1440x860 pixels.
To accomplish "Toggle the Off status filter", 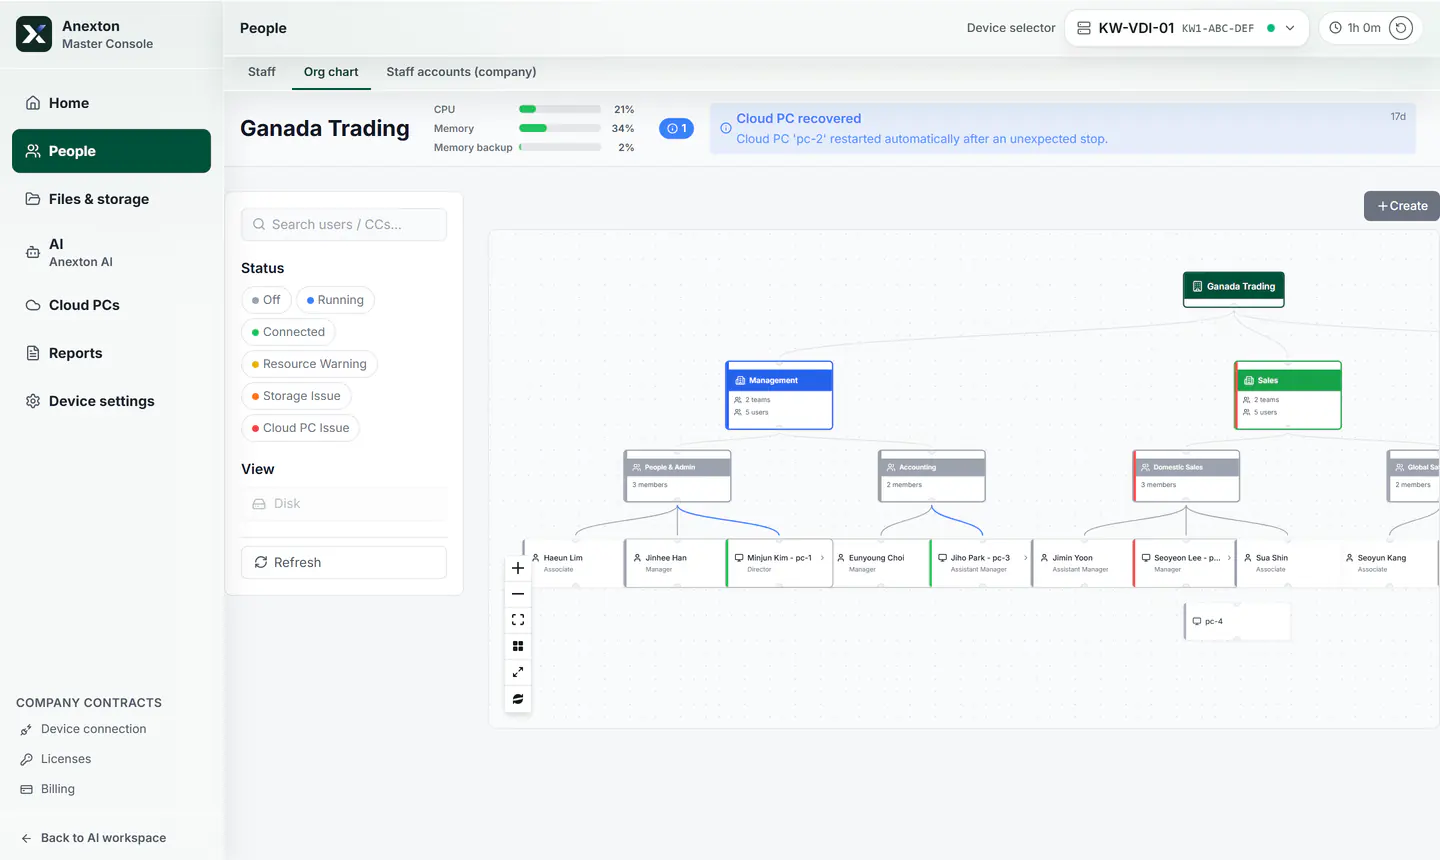I will click(x=266, y=300).
